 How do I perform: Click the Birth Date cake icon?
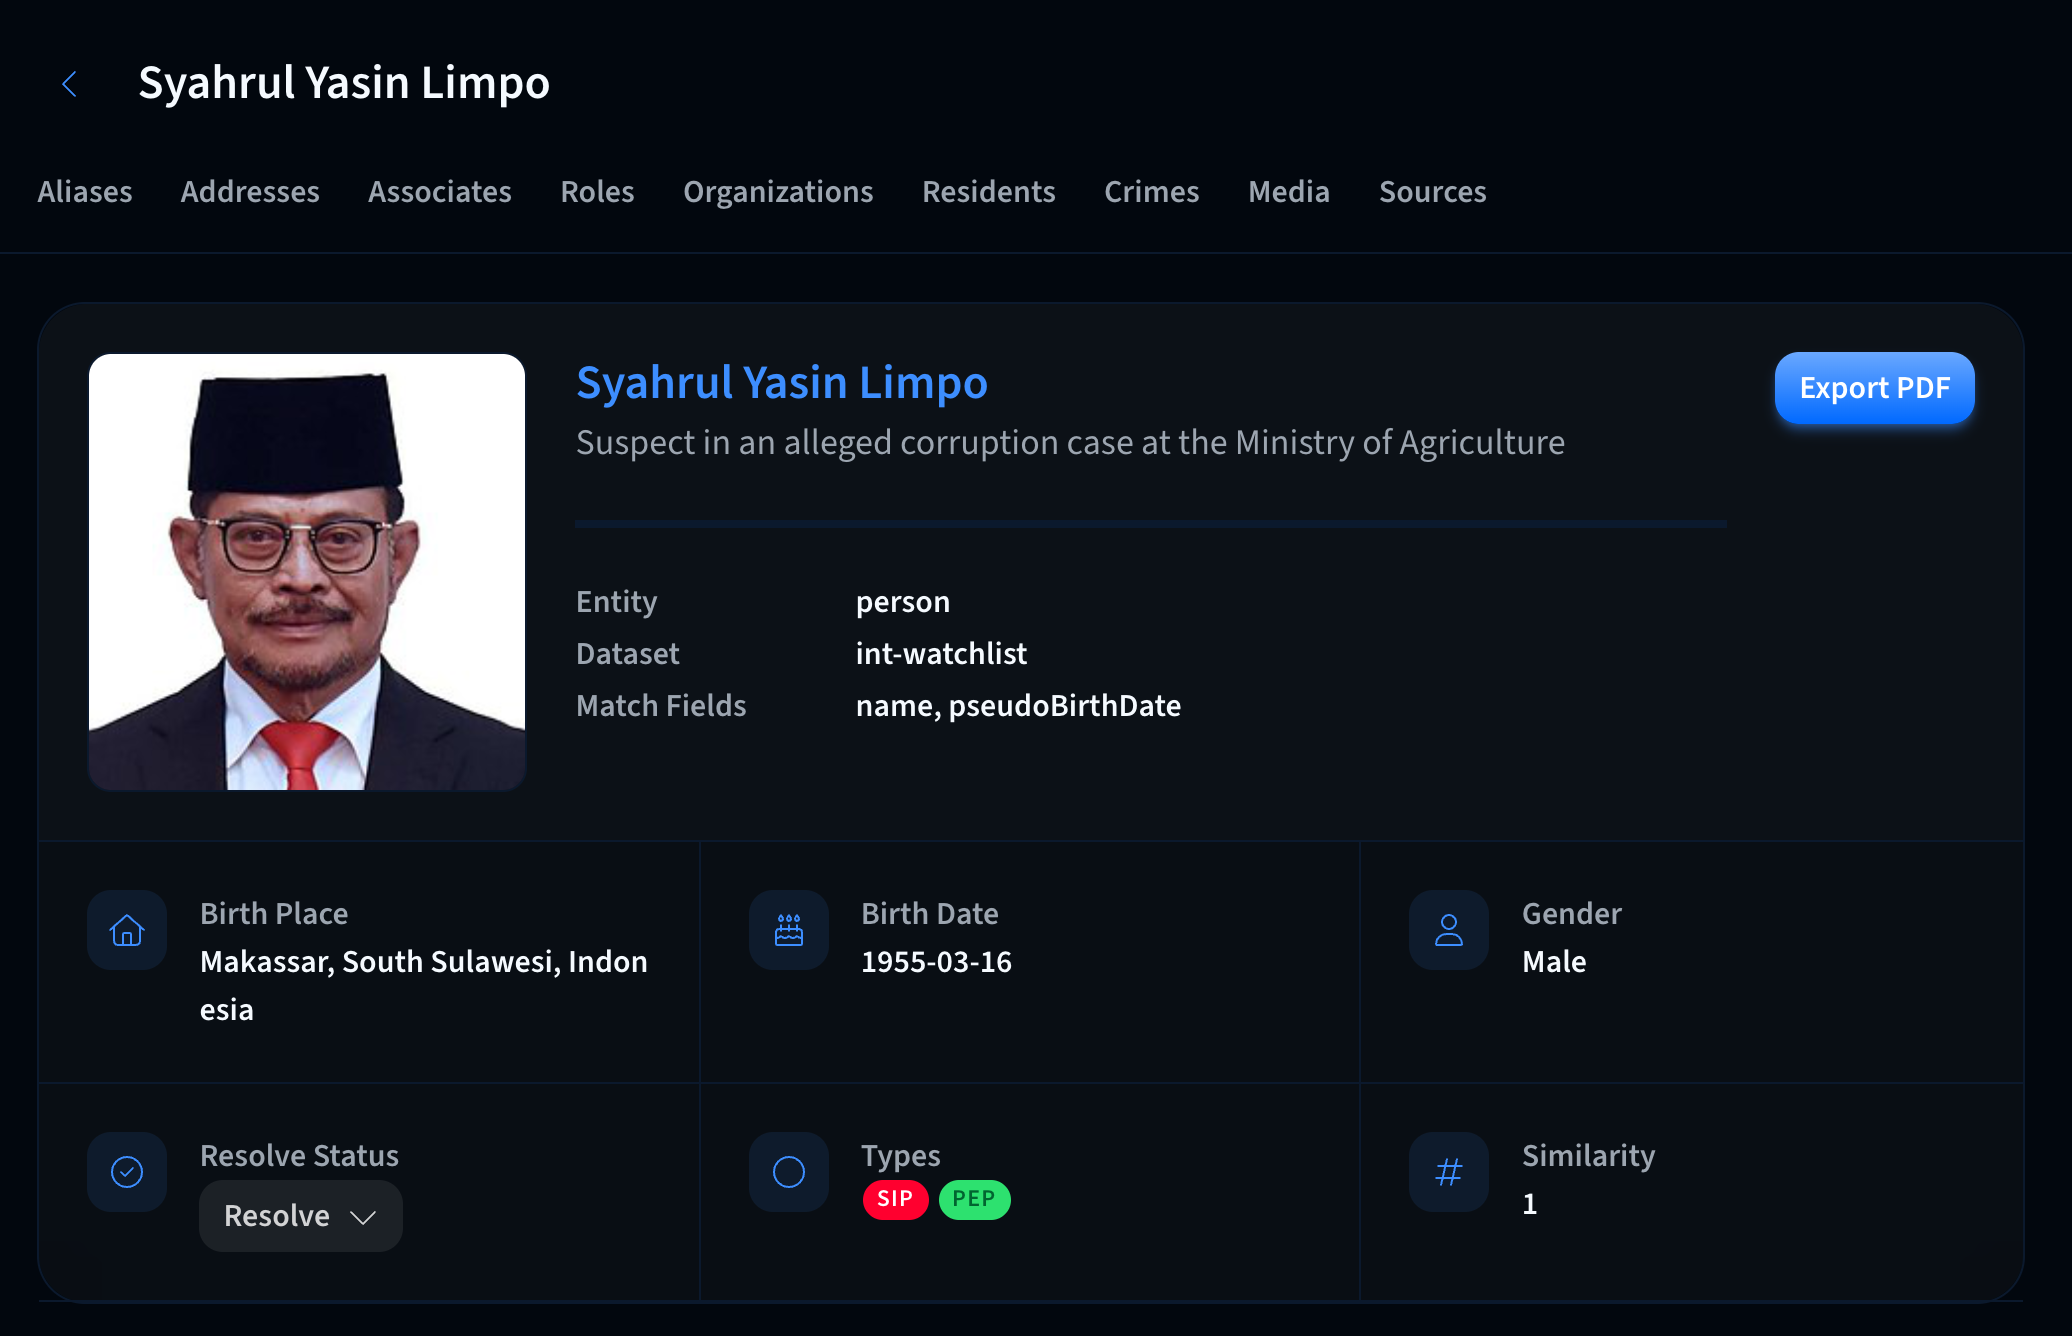click(789, 930)
